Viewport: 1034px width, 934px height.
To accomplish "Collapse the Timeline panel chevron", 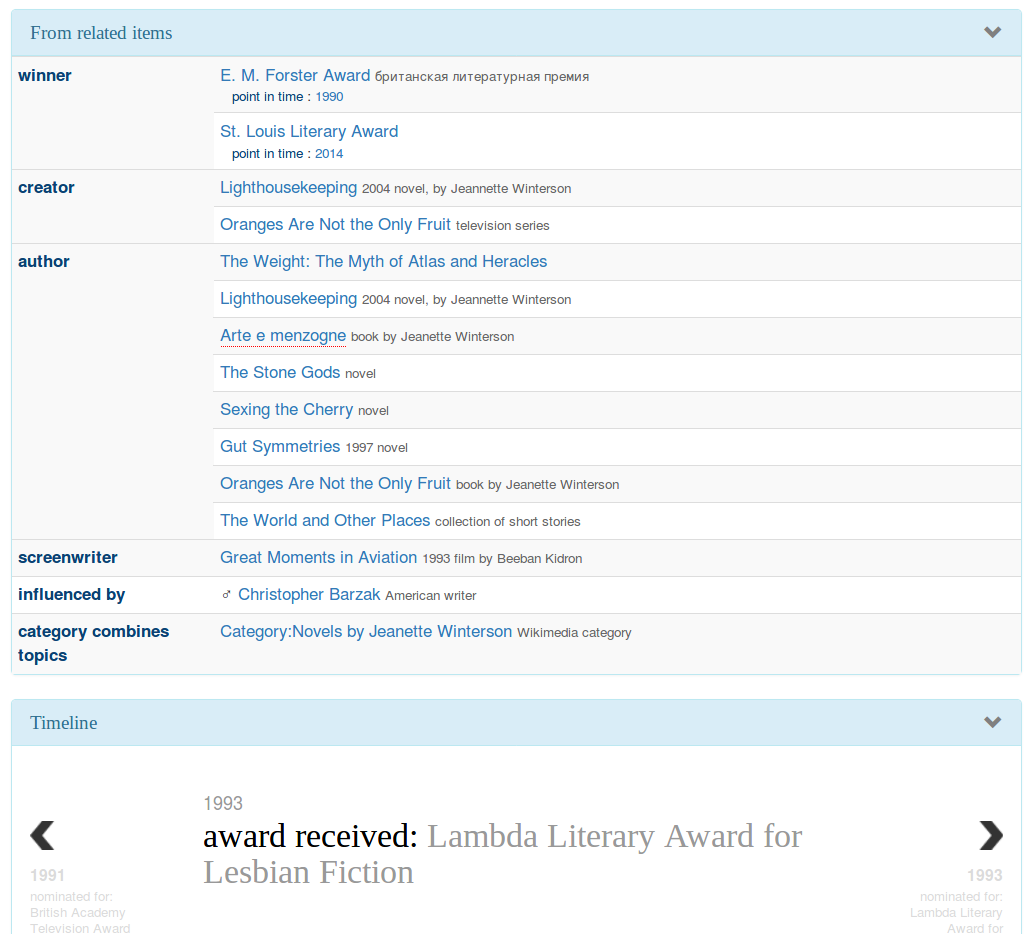I will [992, 722].
